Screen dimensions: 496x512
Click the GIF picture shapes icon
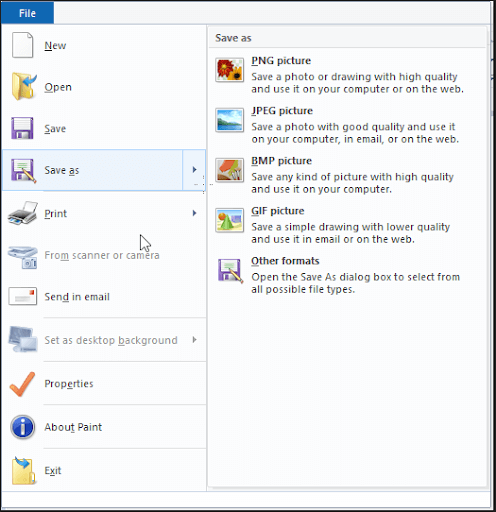(229, 220)
